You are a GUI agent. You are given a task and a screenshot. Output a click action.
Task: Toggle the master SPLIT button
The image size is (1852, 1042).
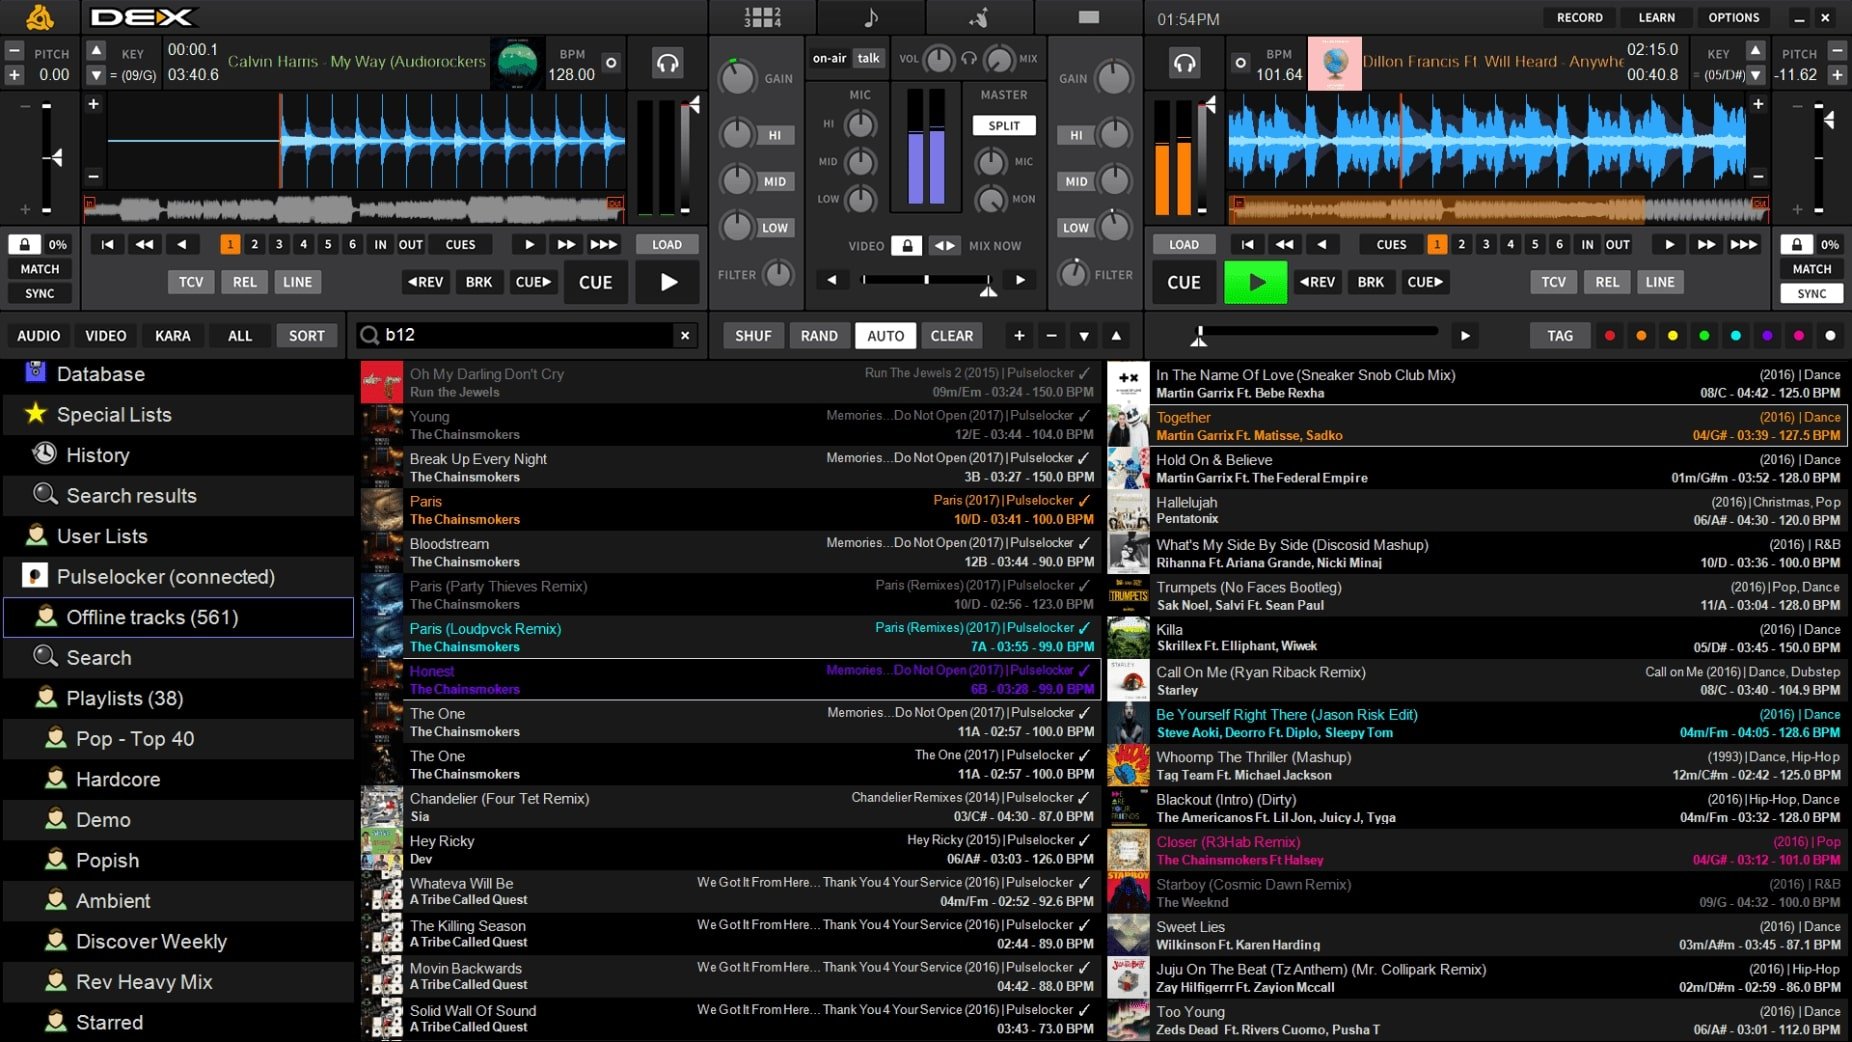tap(1003, 126)
